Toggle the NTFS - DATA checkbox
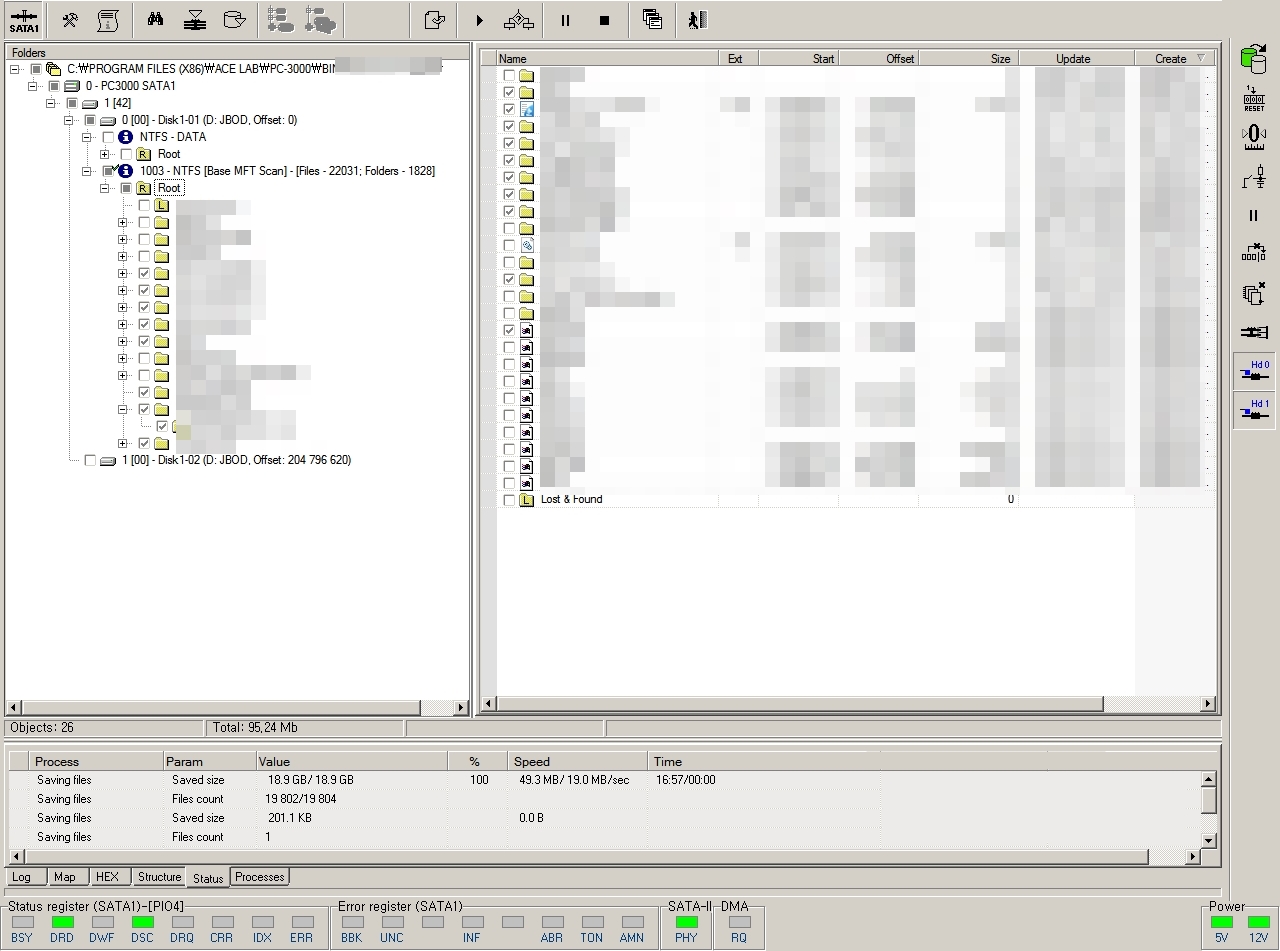 click(108, 137)
